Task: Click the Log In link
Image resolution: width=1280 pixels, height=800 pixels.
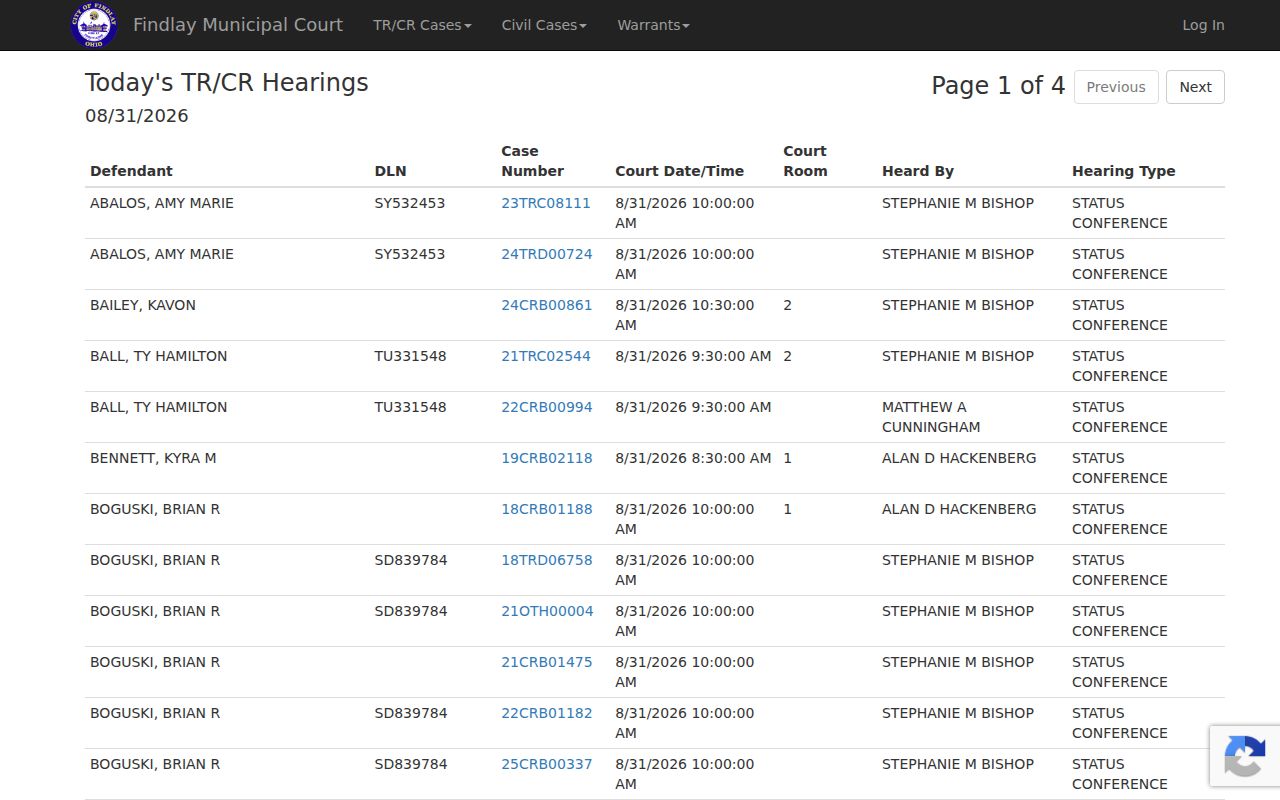Action: point(1203,25)
